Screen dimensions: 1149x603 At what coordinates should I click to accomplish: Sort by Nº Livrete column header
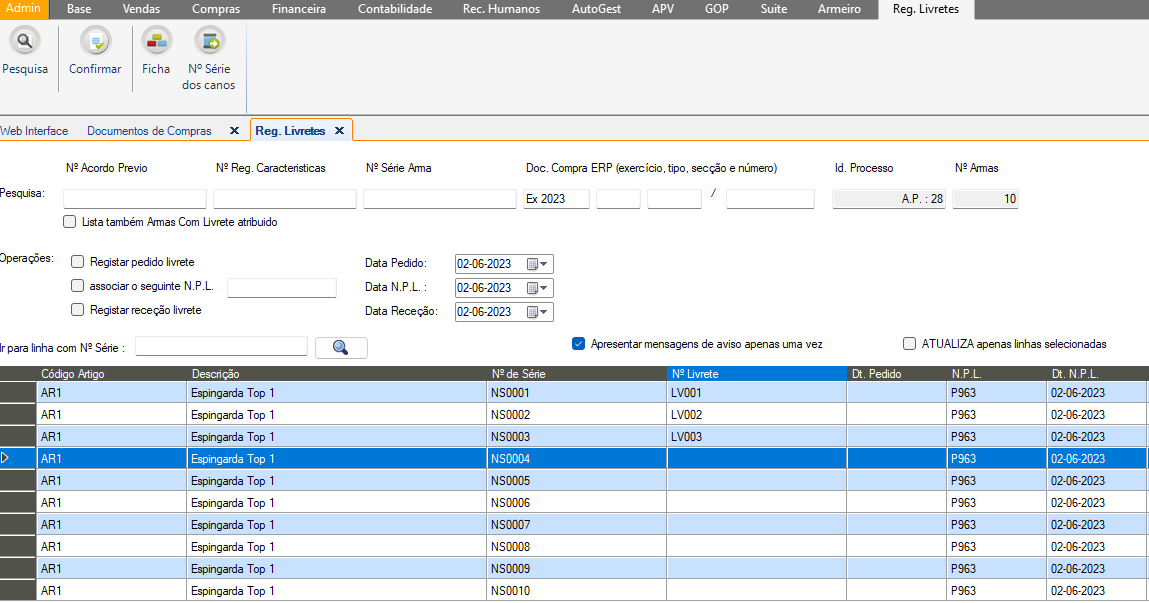756,374
